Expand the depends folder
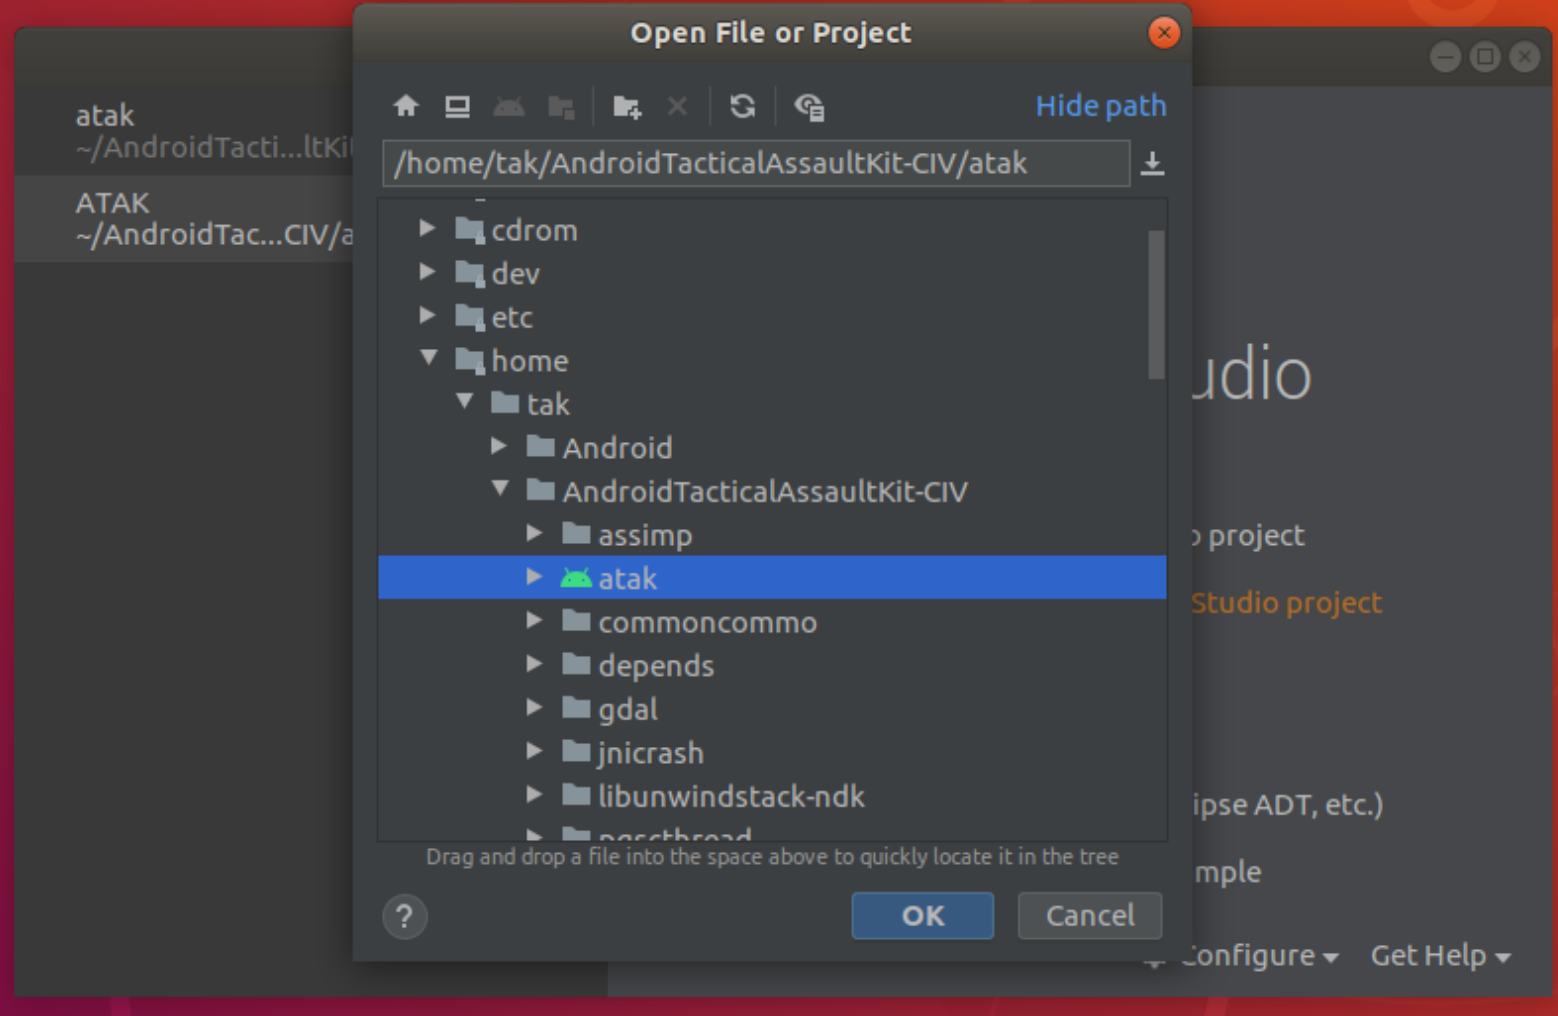Screen dimensions: 1558x1016 [535, 664]
